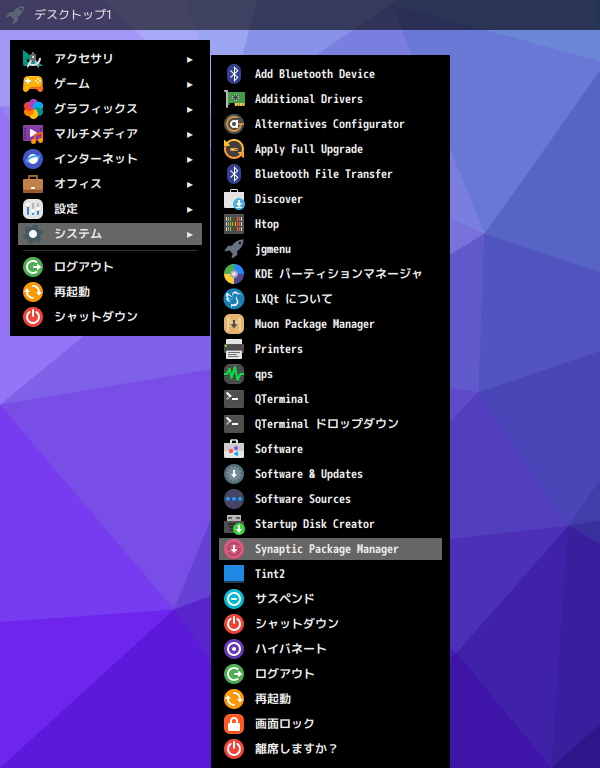Click the Bluetooth File Transfer icon

tap(234, 174)
